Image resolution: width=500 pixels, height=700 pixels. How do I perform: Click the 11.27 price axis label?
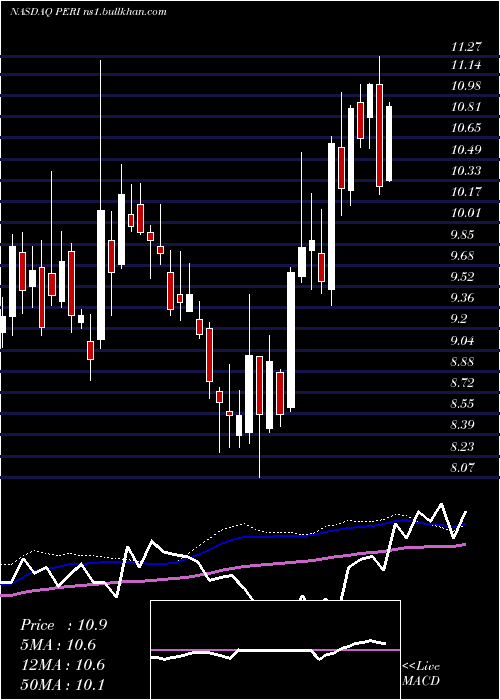466,46
